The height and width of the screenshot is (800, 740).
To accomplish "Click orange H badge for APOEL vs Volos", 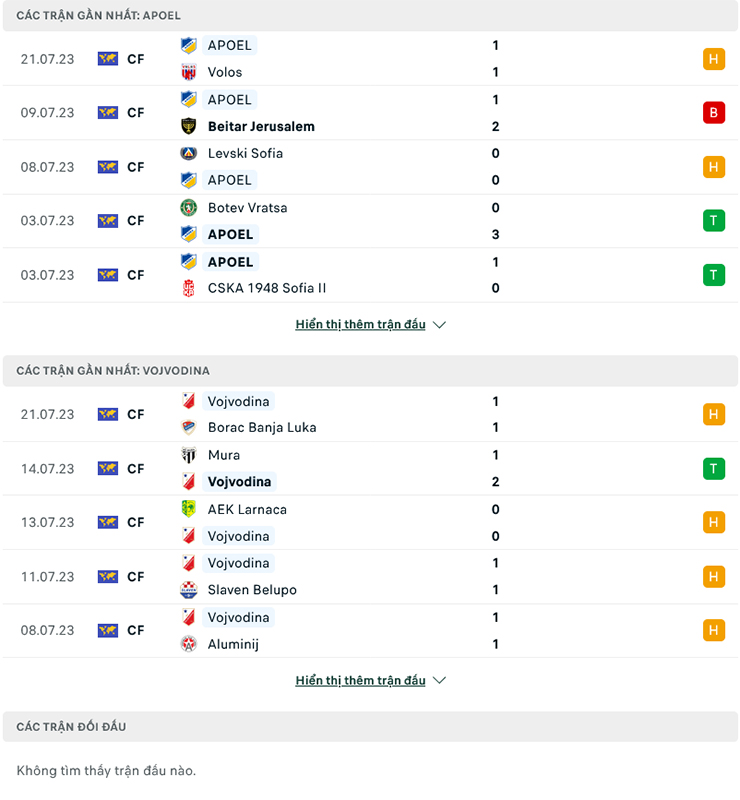I will coord(713,59).
